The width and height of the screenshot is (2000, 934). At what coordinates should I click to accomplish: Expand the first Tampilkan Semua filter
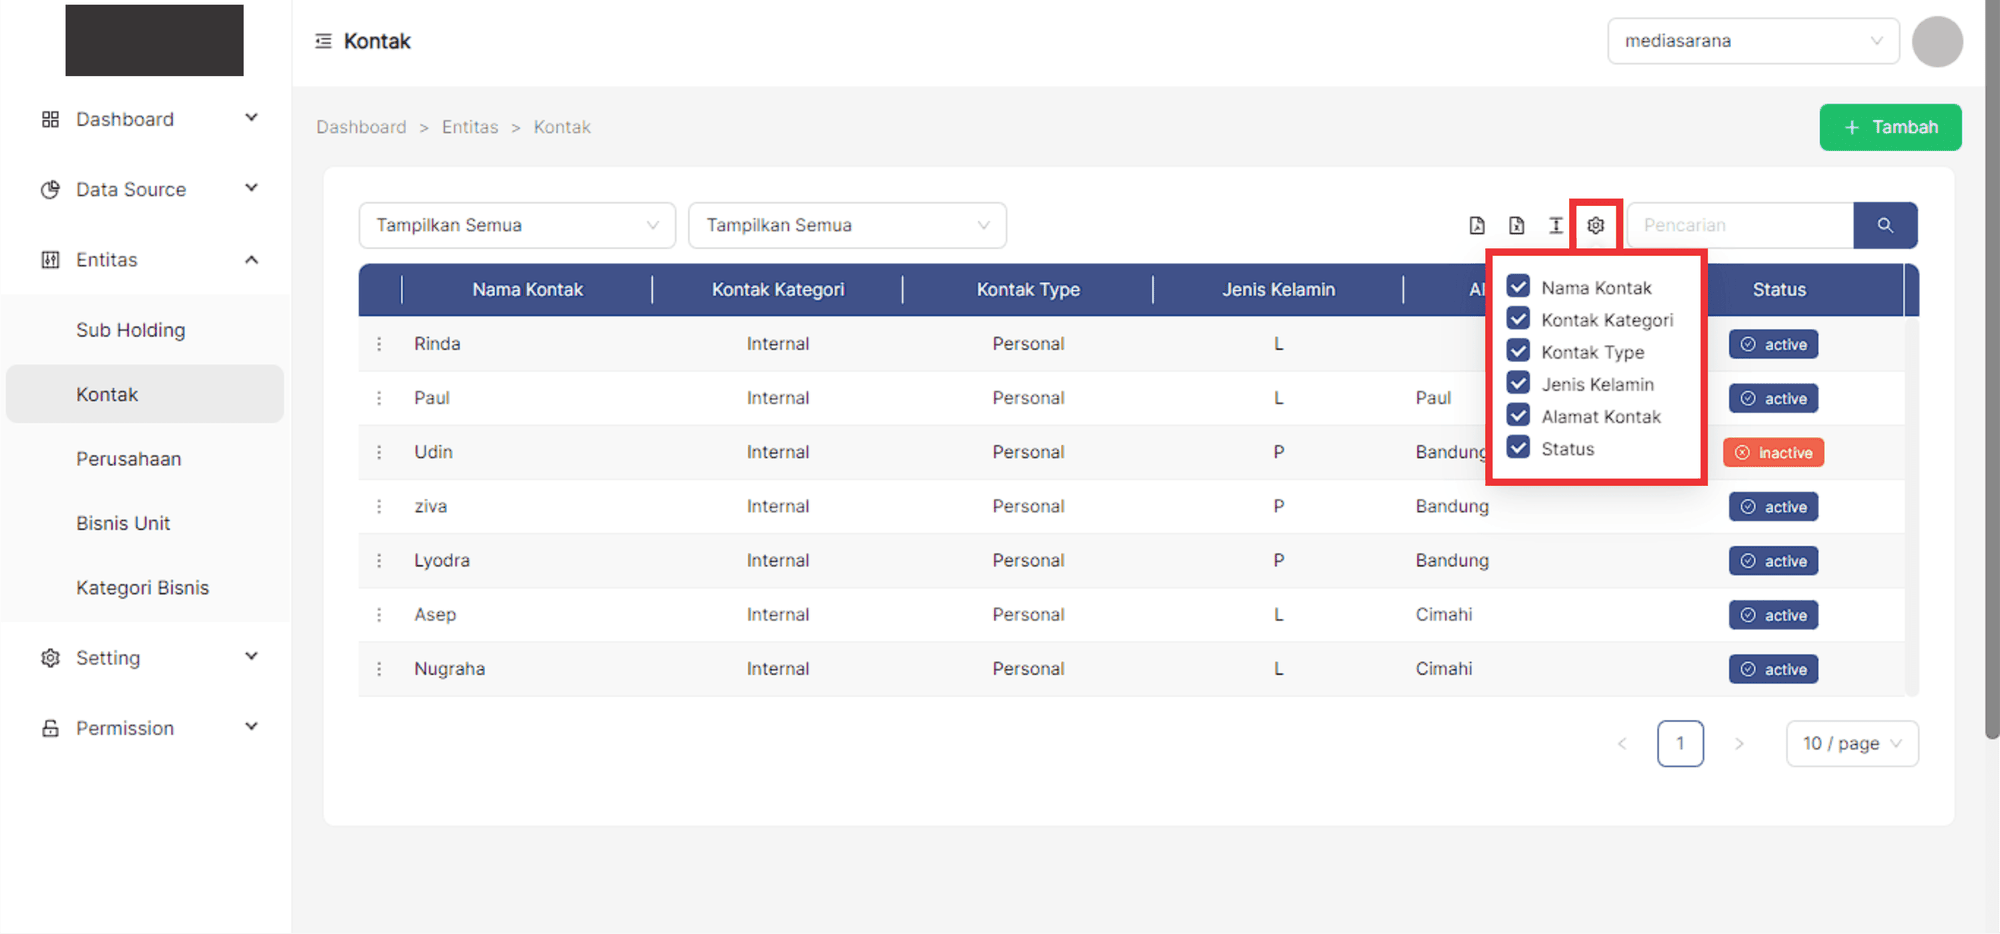(516, 226)
